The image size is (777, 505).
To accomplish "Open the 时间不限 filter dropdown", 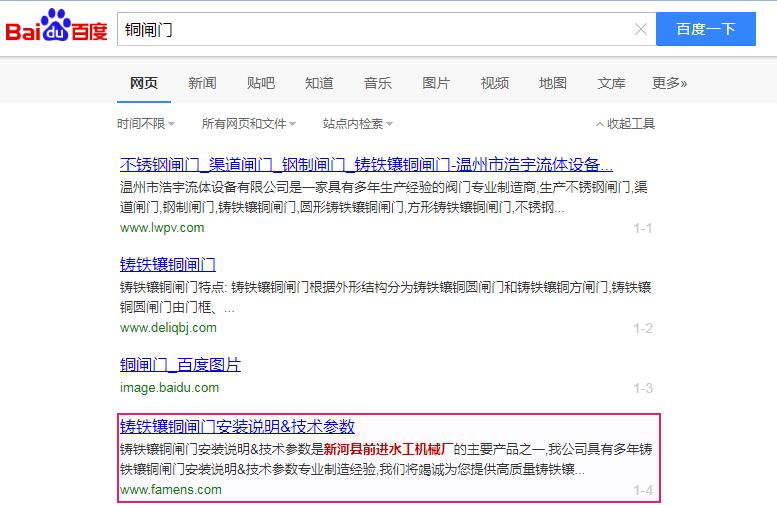I will pyautogui.click(x=145, y=124).
